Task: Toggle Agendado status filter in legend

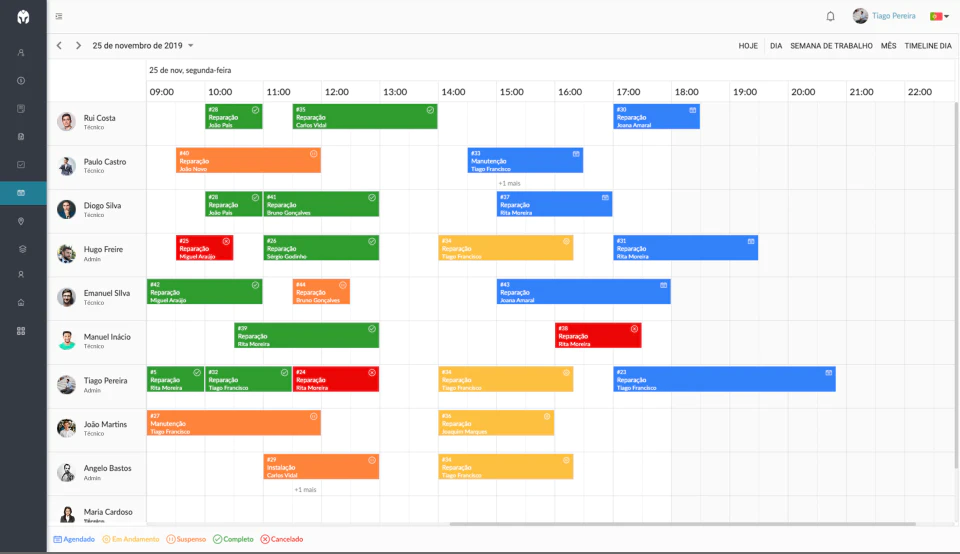Action: tap(74, 539)
